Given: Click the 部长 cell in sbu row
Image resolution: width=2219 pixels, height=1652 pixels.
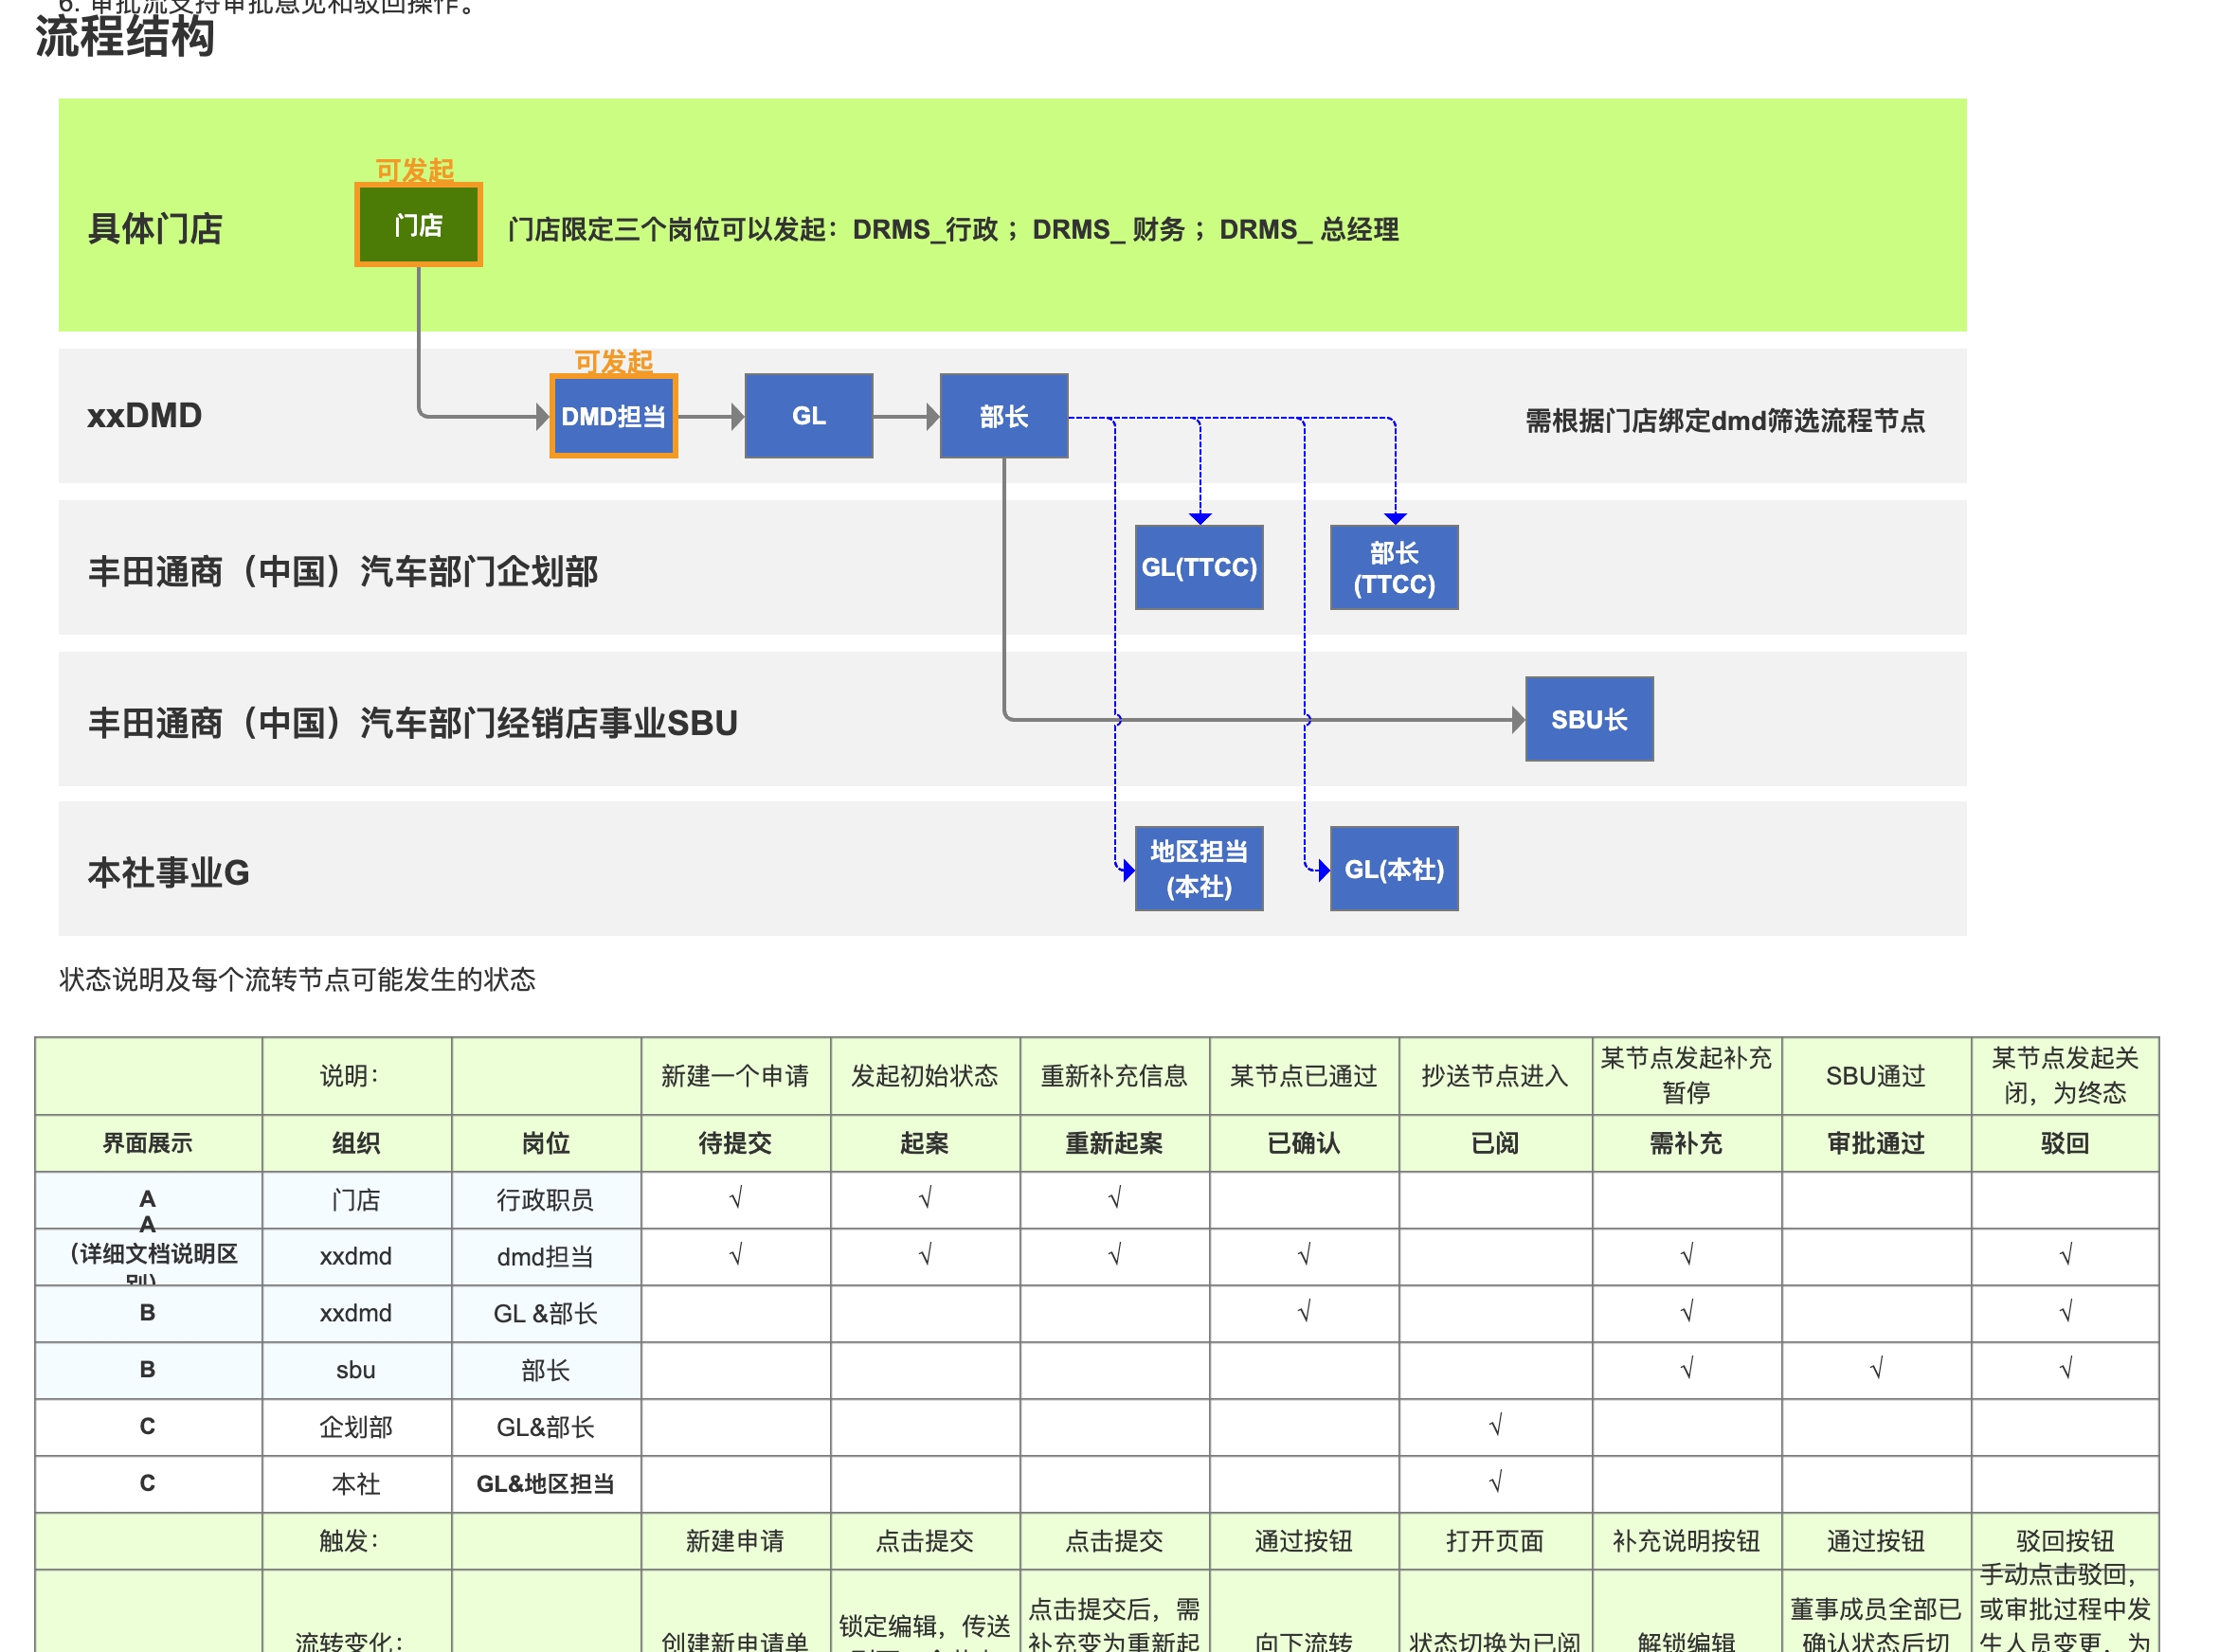Looking at the screenshot, I should click(x=545, y=1370).
